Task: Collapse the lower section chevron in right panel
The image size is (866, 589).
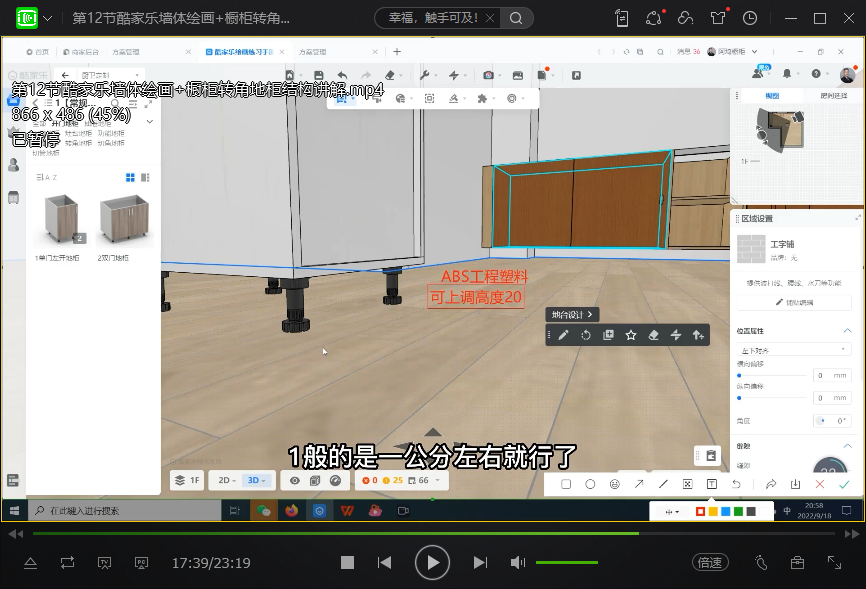Action: [847, 445]
